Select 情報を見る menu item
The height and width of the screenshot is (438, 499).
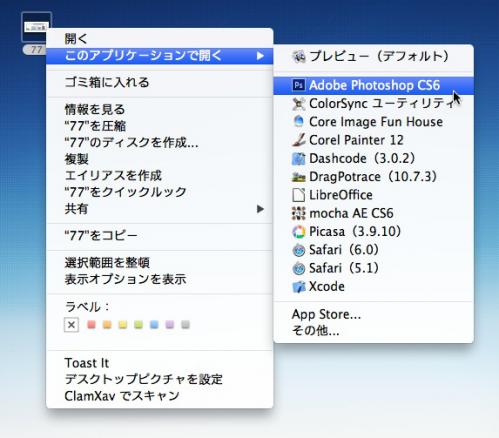(x=160, y=109)
